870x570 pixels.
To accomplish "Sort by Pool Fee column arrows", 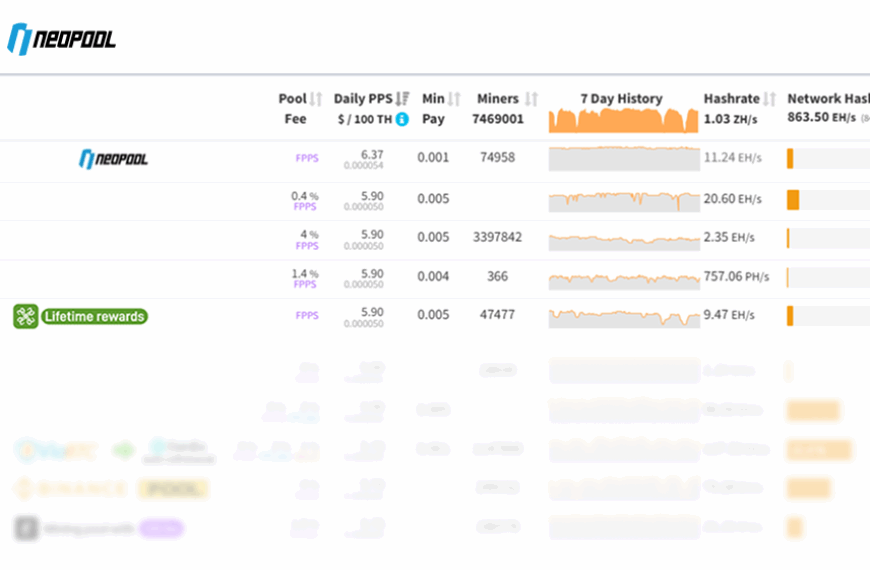I will coord(316,99).
